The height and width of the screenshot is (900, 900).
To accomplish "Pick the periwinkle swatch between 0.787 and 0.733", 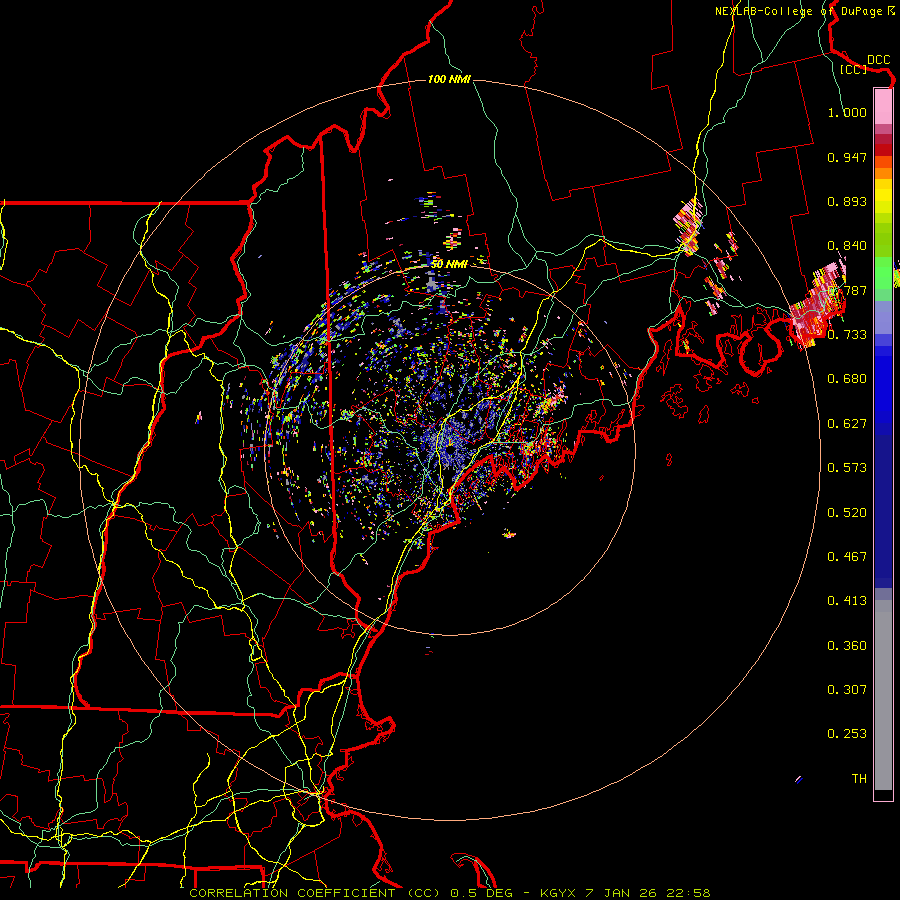I will click(883, 317).
